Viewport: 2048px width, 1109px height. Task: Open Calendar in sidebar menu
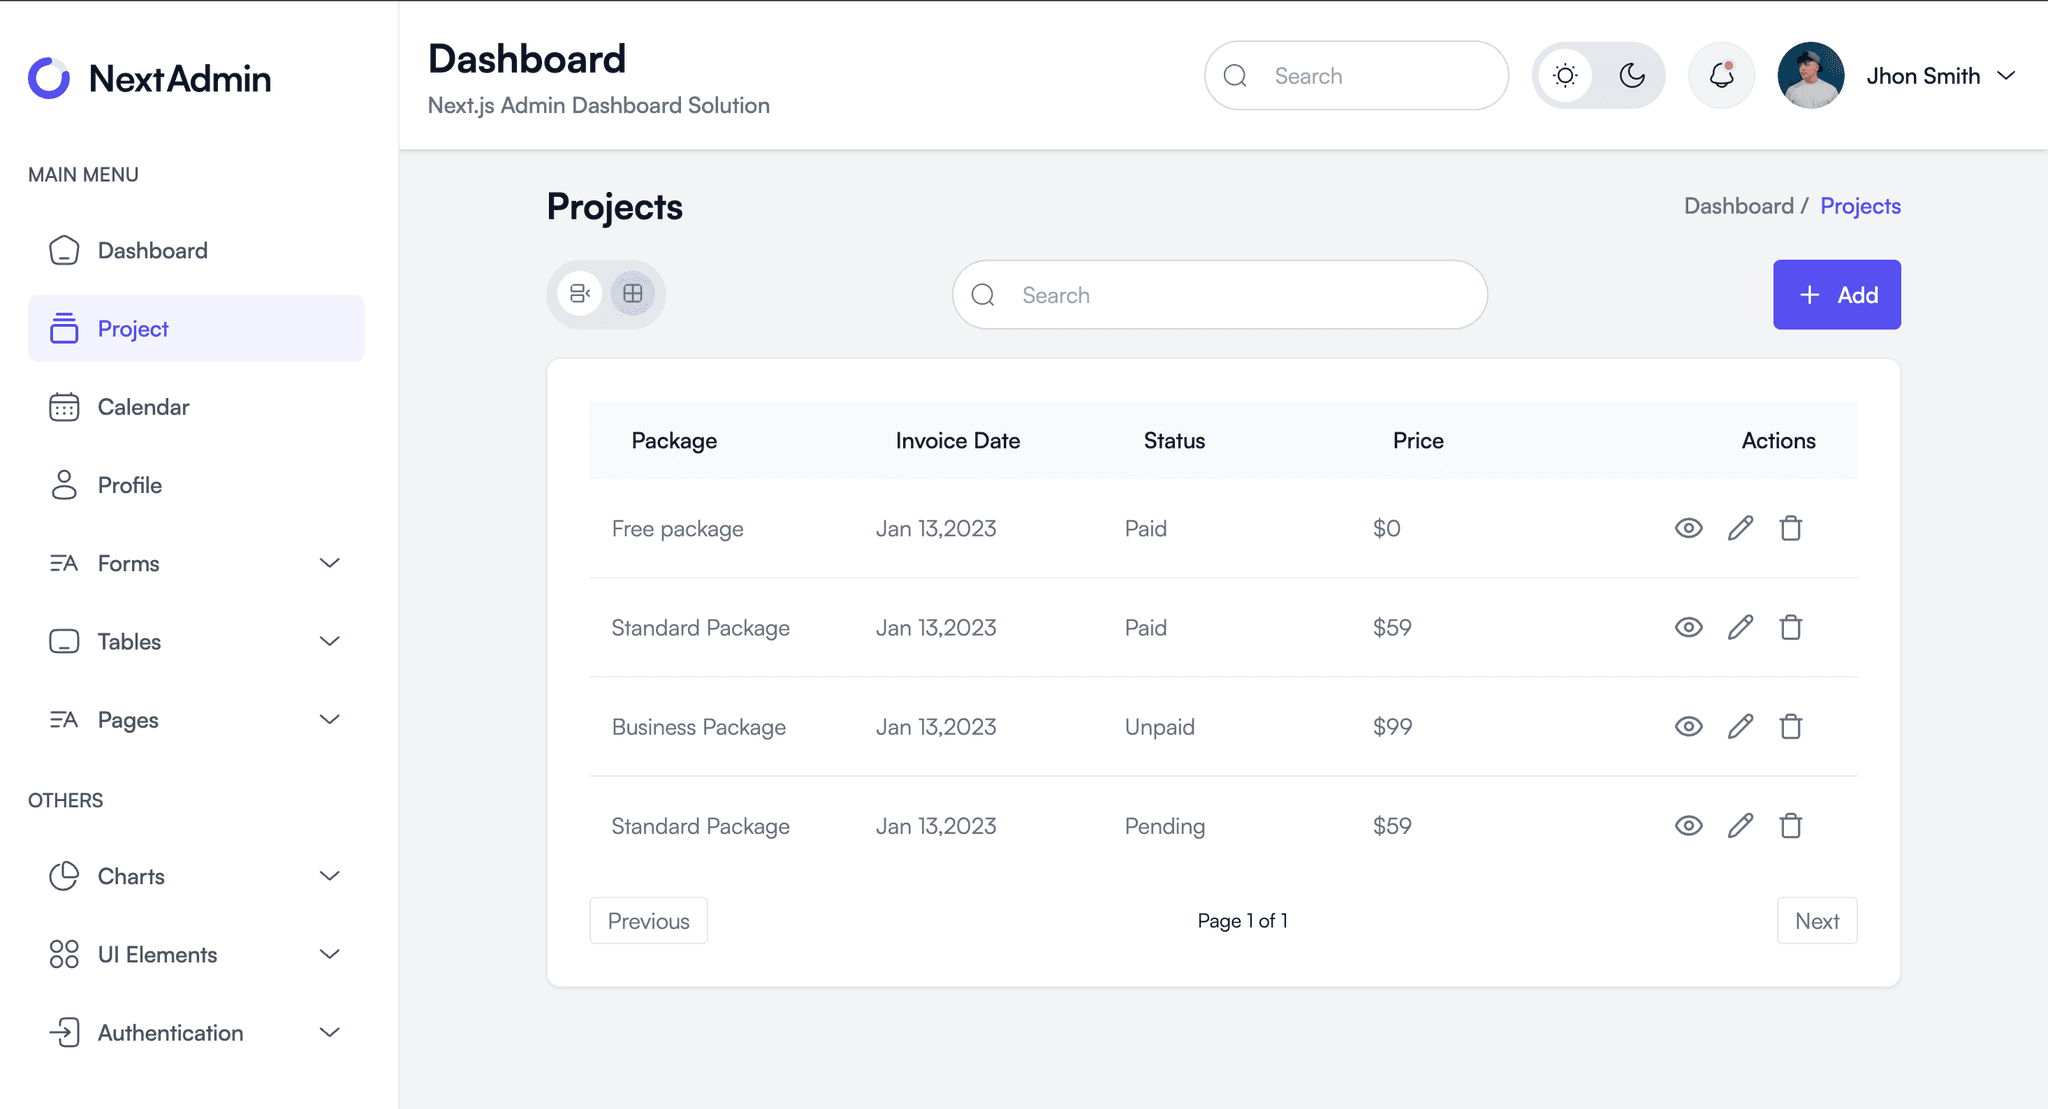pyautogui.click(x=196, y=407)
